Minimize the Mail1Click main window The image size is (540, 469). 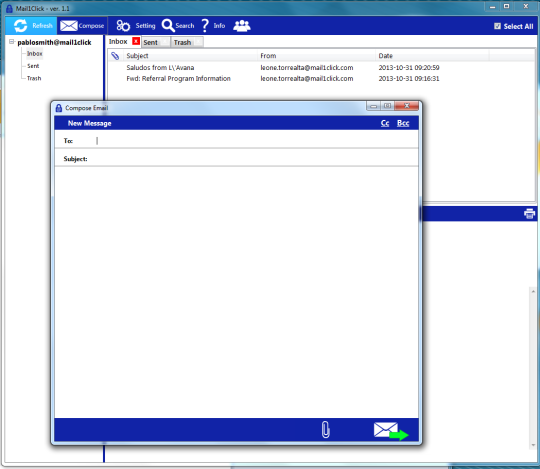pyautogui.click(x=492, y=6)
